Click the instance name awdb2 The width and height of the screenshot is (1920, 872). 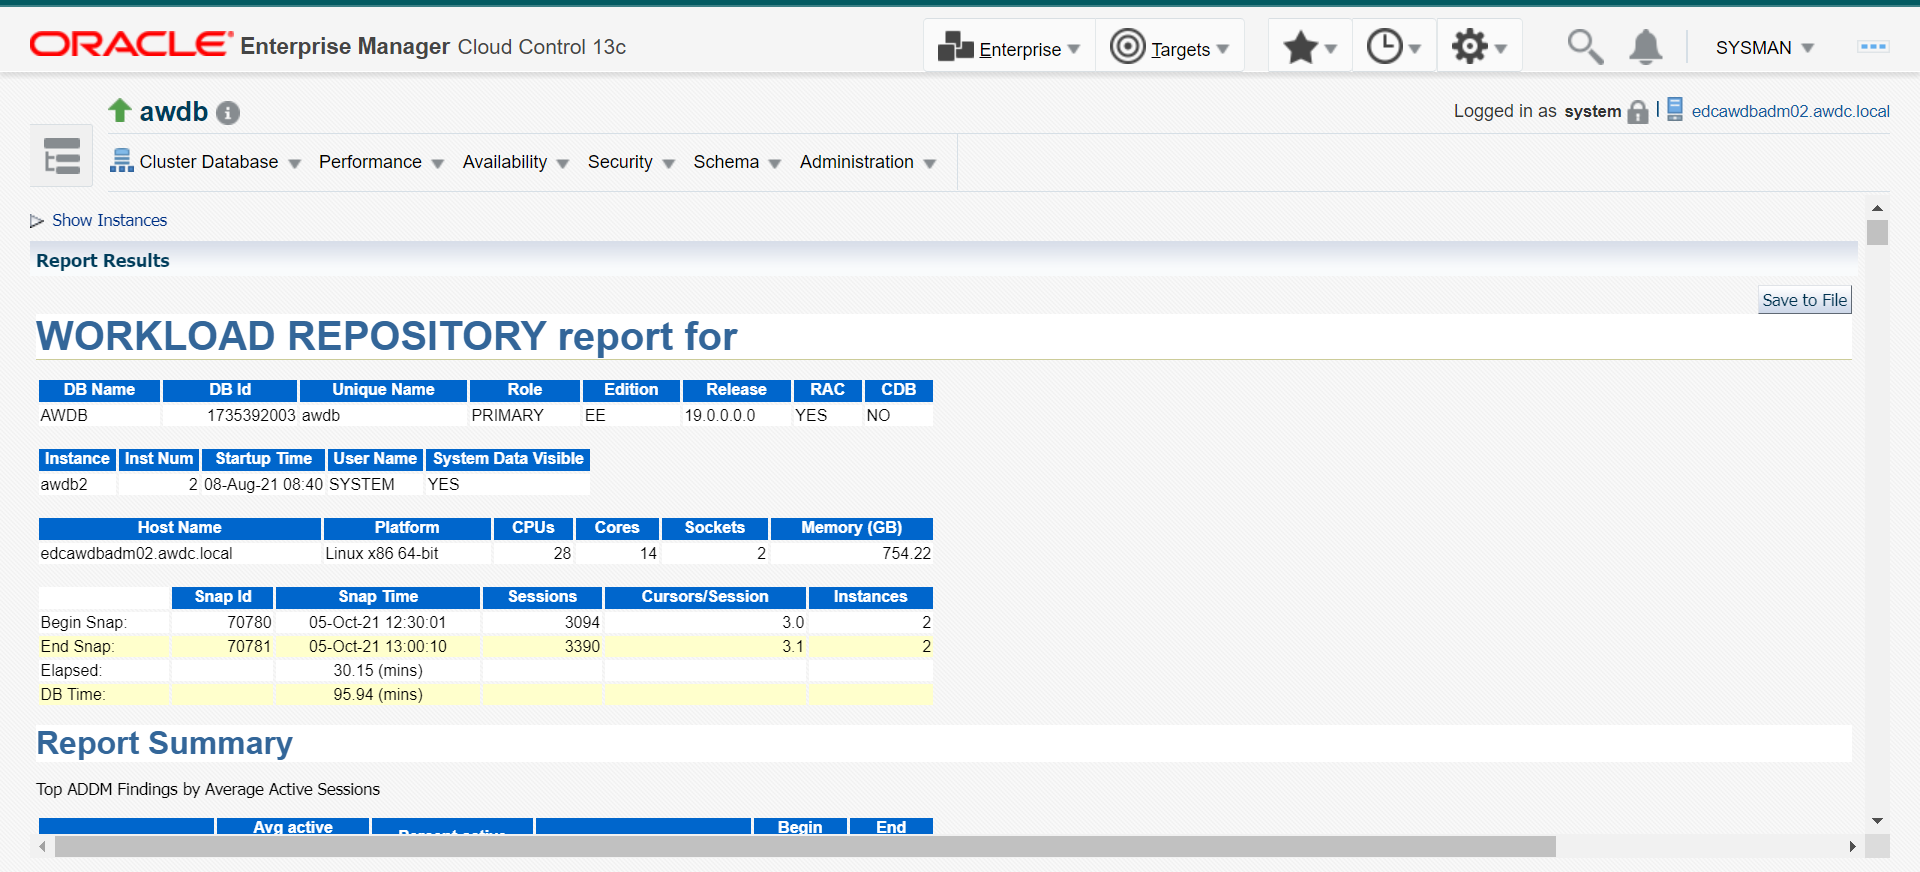[64, 484]
